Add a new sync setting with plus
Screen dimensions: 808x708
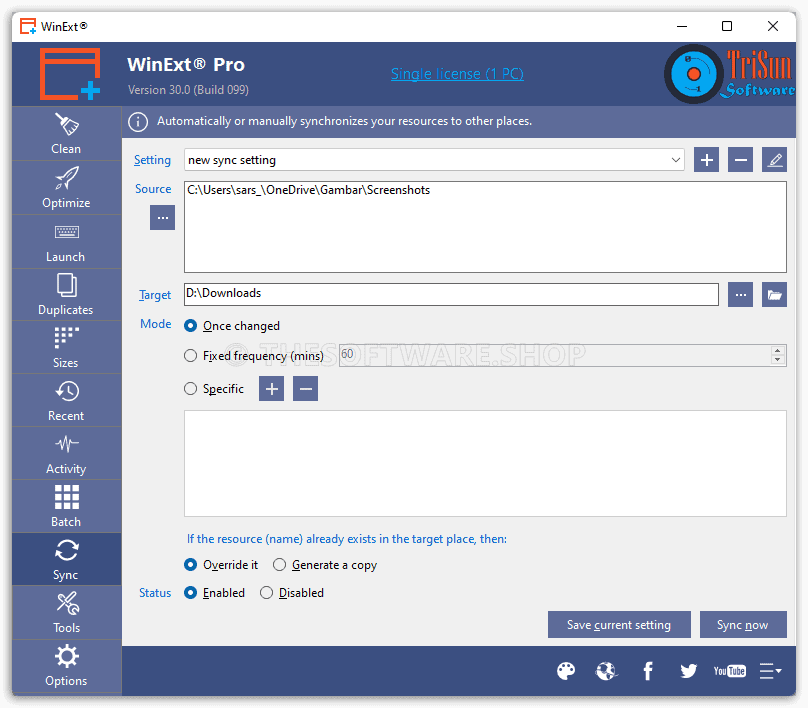706,160
